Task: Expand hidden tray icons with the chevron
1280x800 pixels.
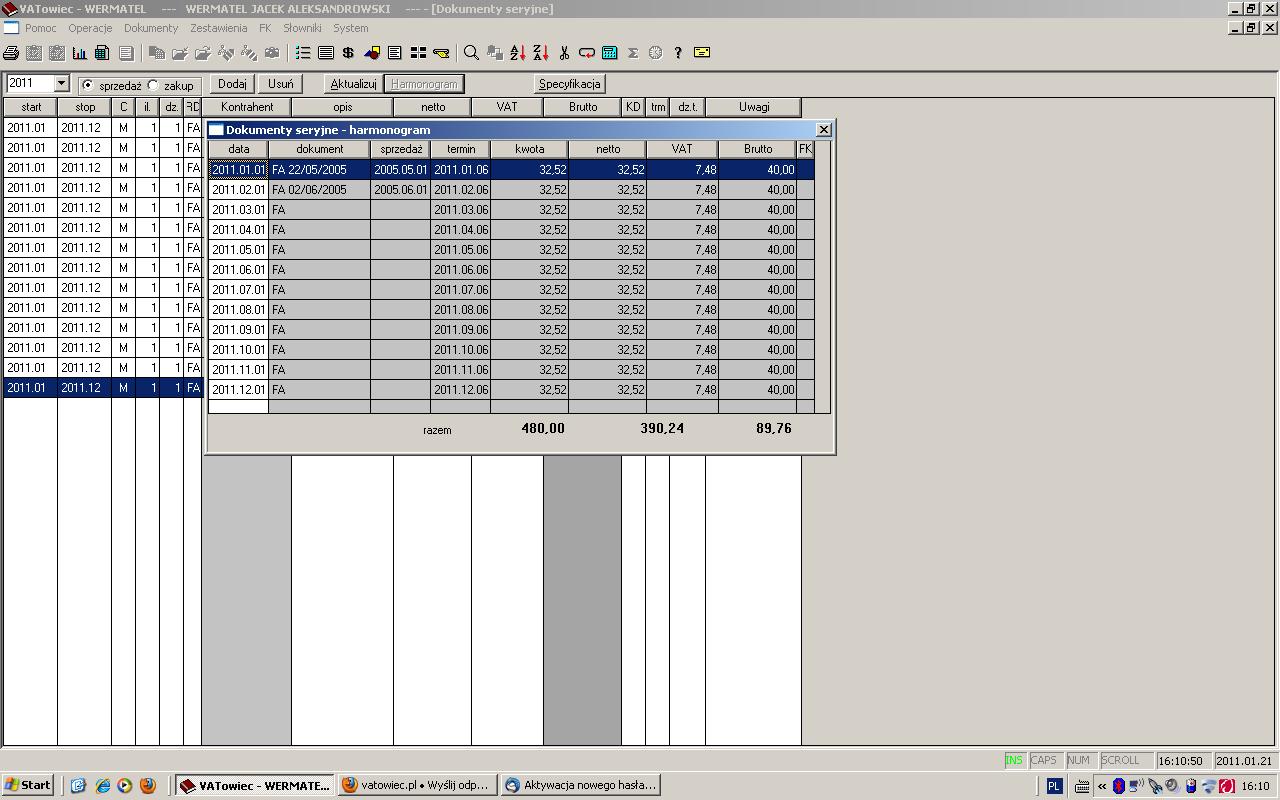Action: click(1102, 786)
